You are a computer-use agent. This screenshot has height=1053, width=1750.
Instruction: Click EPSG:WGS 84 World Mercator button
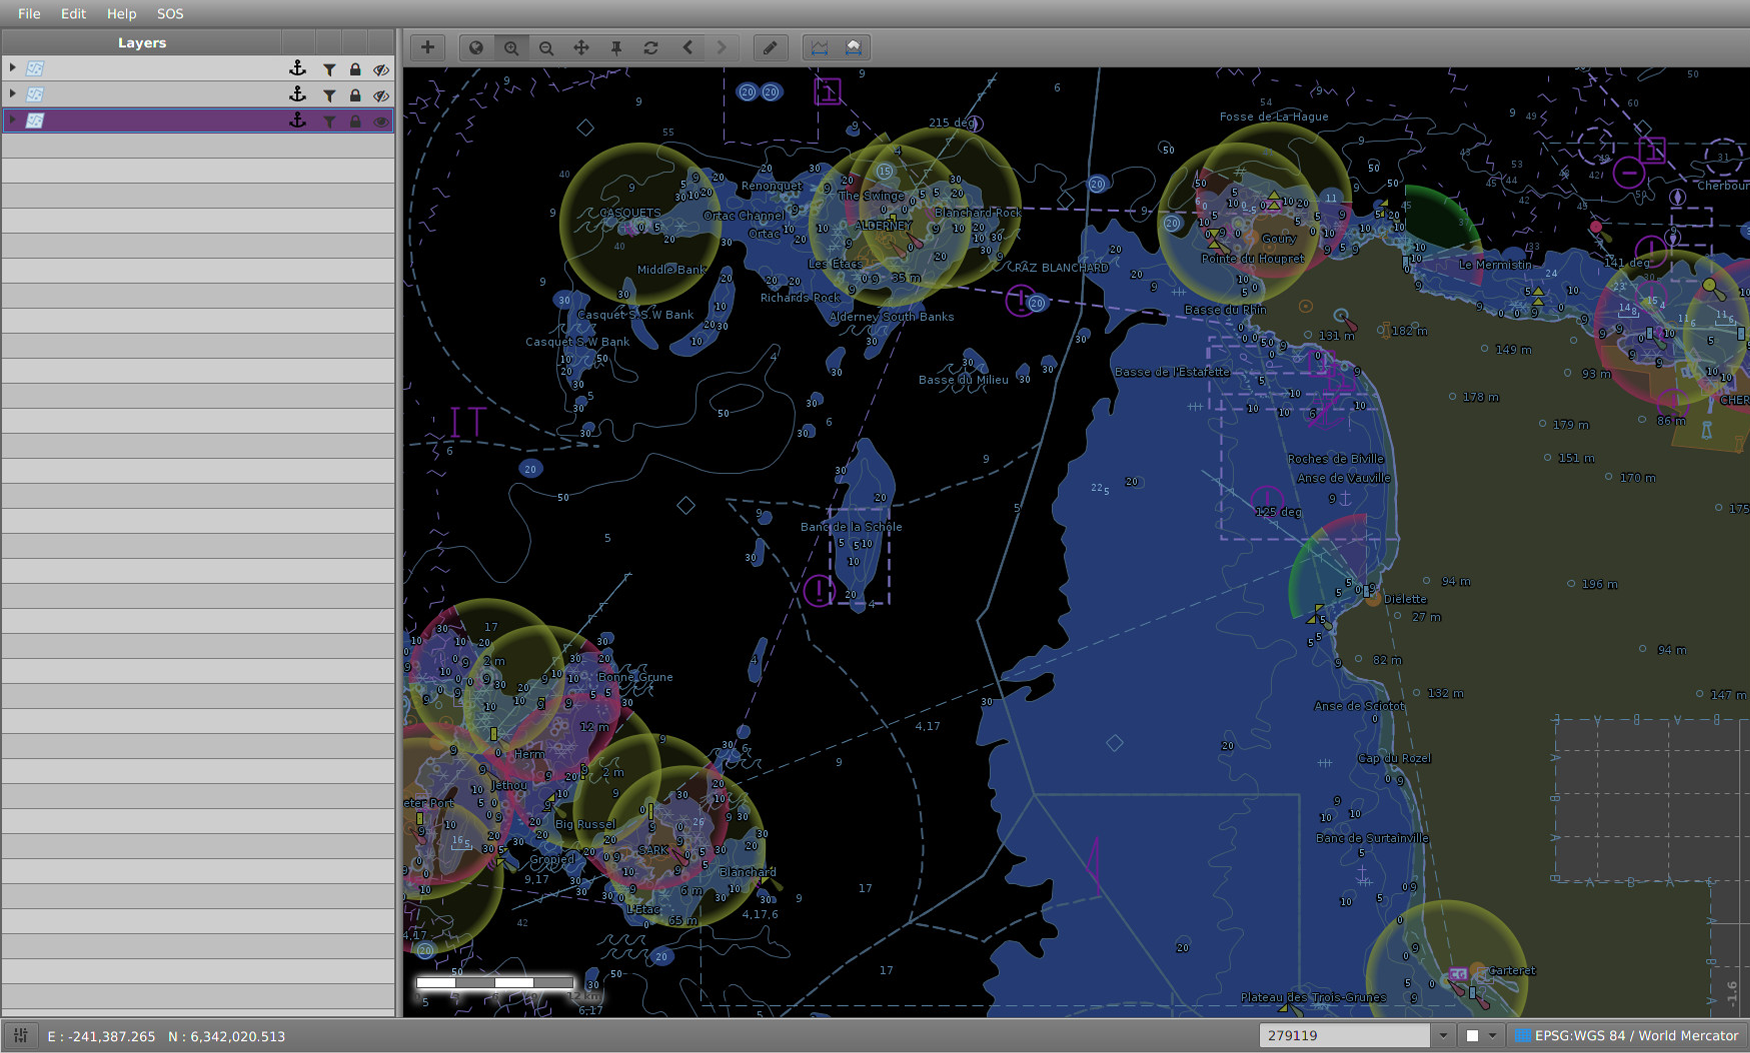click(x=1627, y=1036)
